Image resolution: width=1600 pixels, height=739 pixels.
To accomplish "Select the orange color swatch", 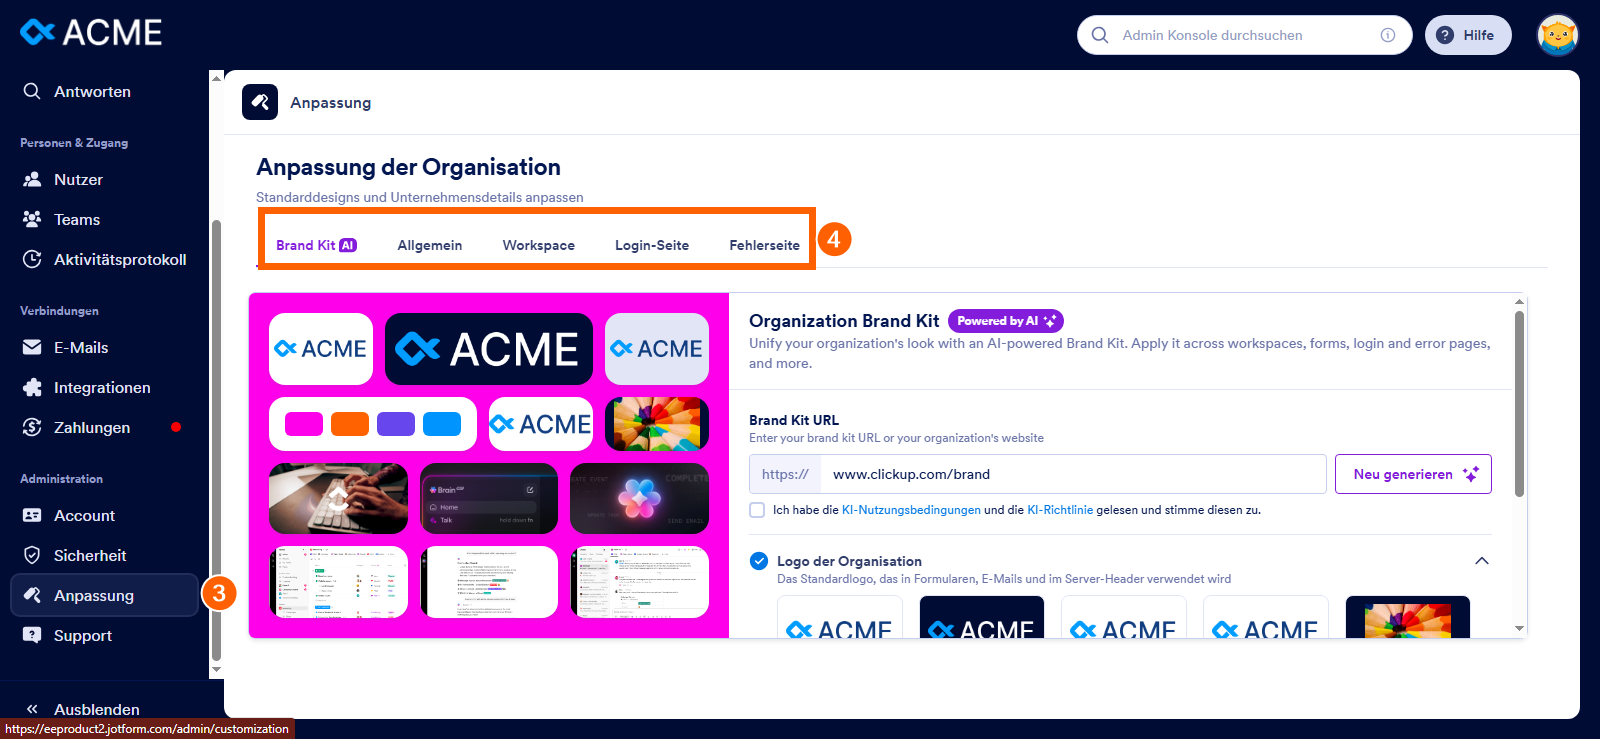I will 350,424.
